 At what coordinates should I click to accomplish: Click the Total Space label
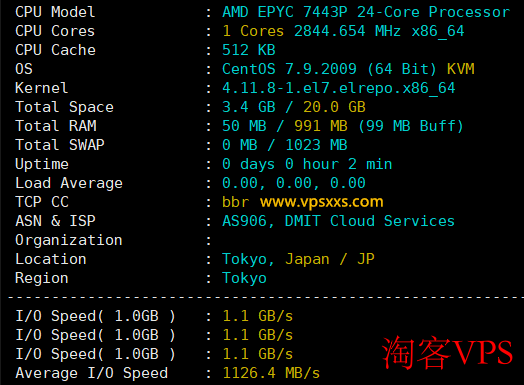(64, 107)
